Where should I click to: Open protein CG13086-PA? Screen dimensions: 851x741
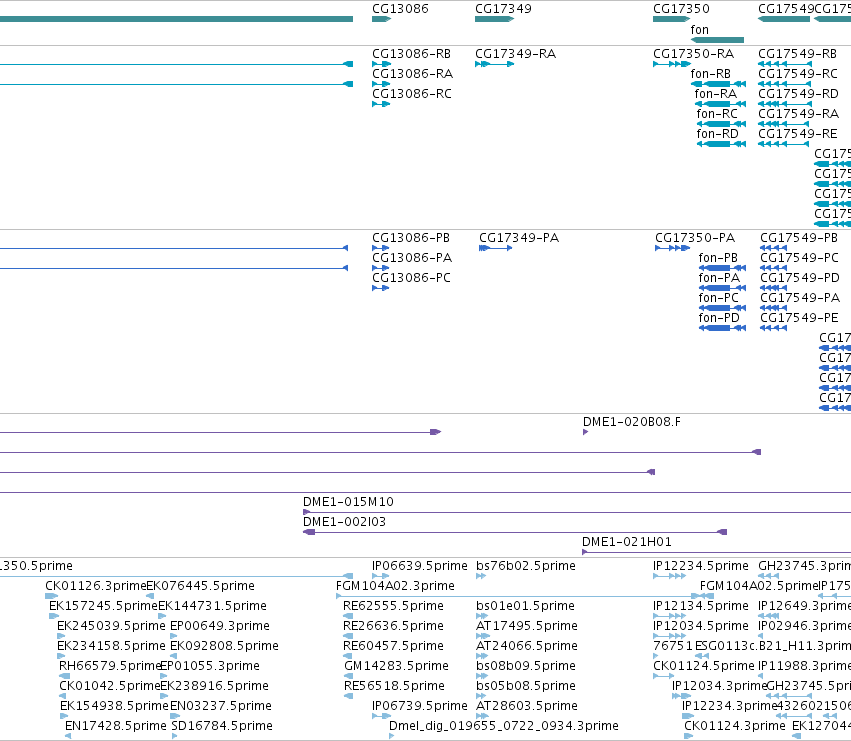412,258
